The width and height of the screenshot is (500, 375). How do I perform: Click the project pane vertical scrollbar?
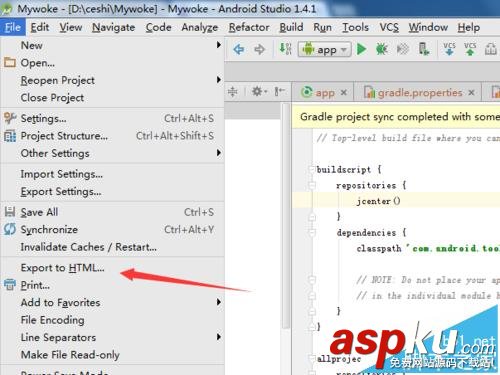[x=286, y=216]
